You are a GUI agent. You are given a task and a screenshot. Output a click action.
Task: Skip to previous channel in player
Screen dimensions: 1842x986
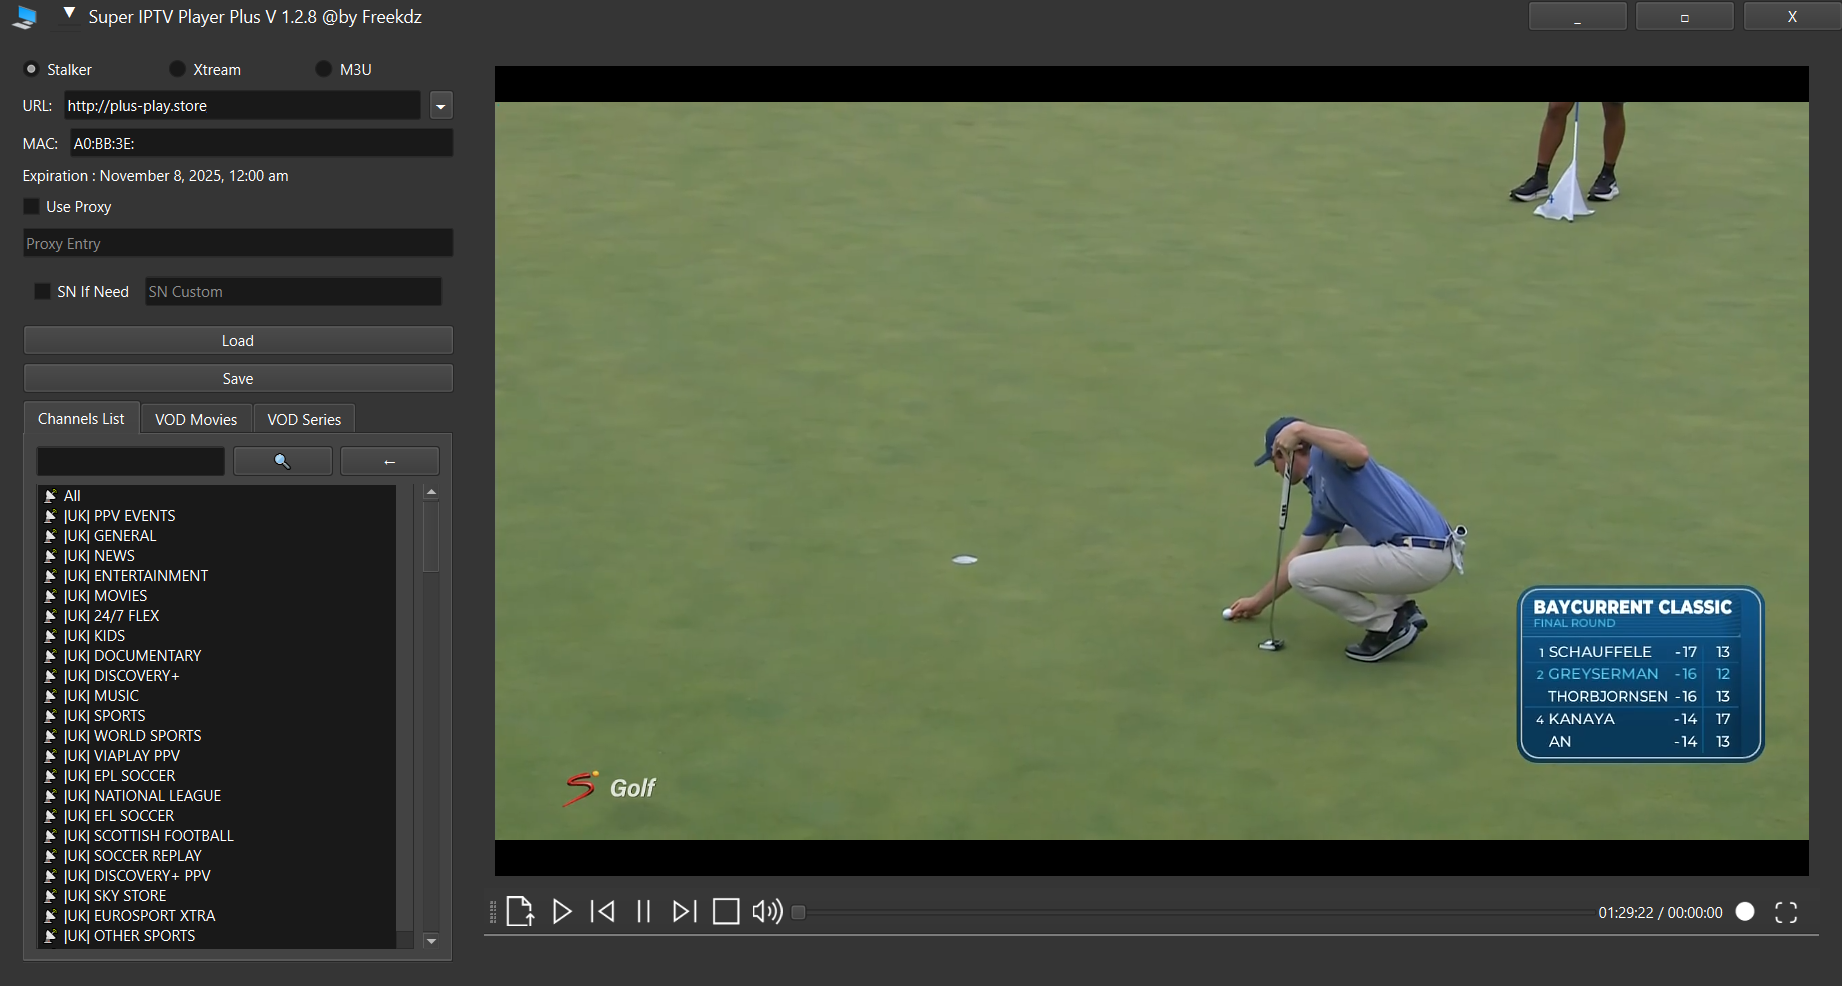(603, 911)
